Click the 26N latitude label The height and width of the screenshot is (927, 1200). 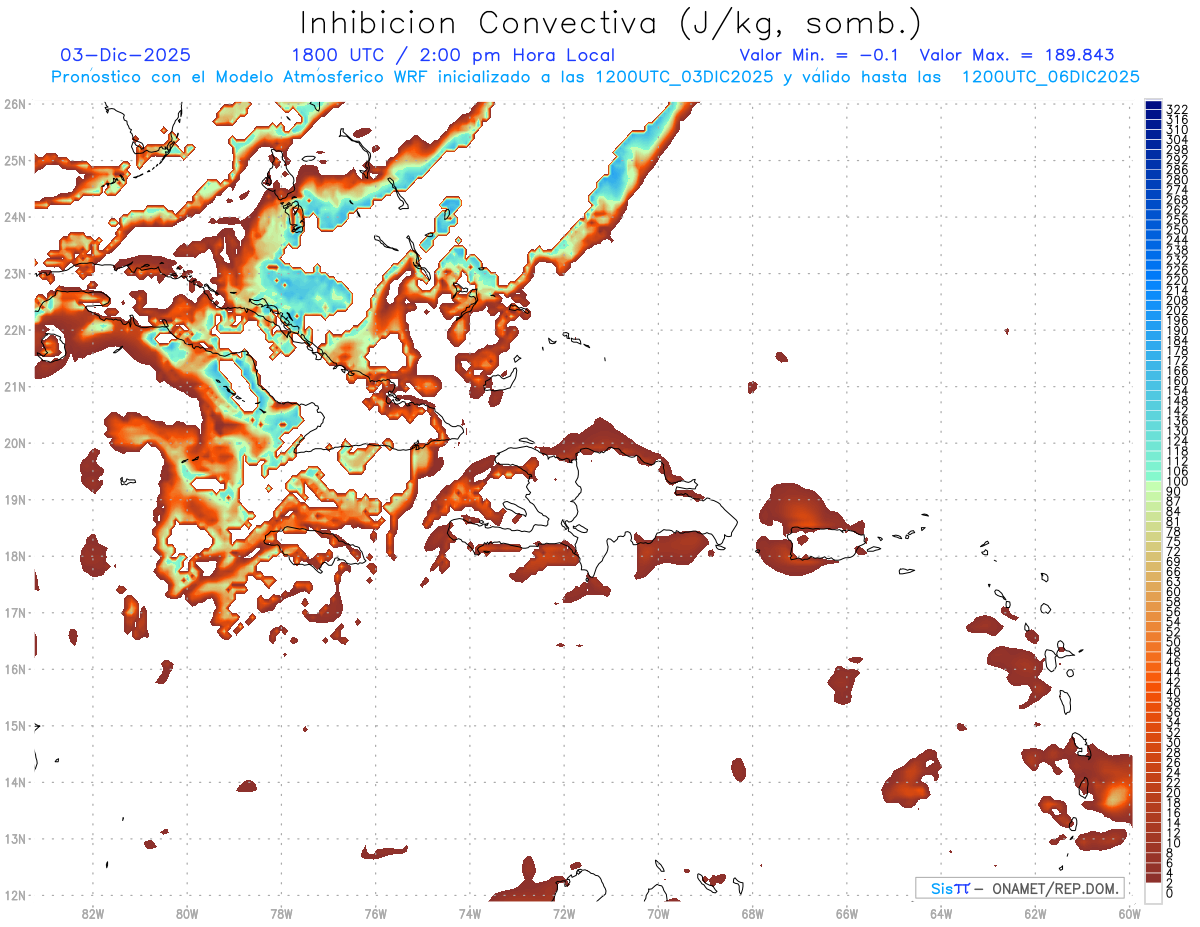point(15,103)
